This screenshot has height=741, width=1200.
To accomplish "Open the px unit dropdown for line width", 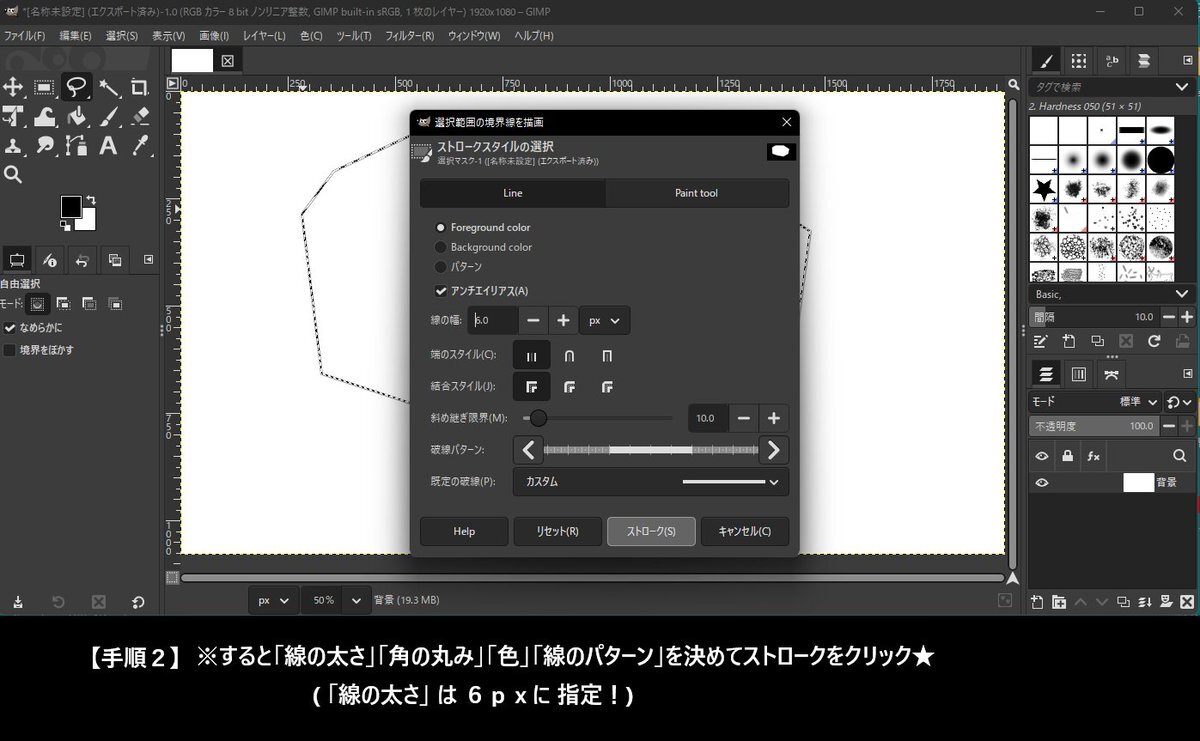I will (x=604, y=321).
